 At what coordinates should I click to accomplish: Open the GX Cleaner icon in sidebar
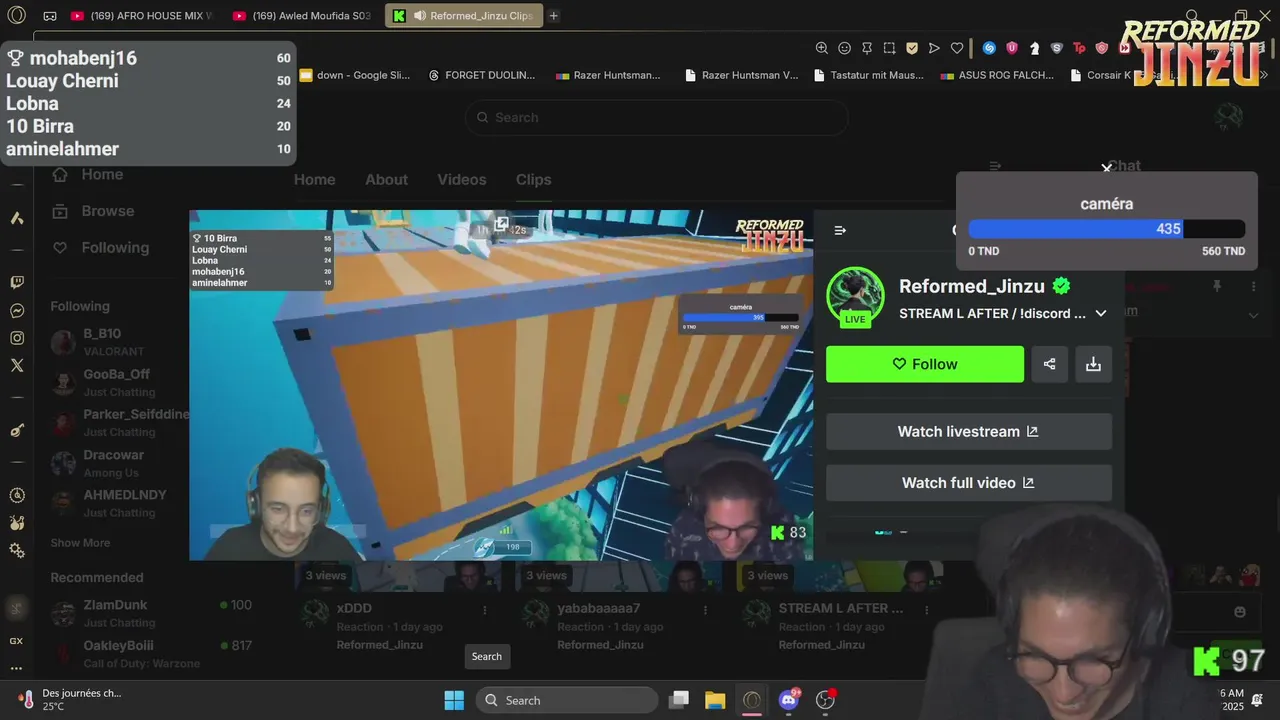pyautogui.click(x=17, y=522)
